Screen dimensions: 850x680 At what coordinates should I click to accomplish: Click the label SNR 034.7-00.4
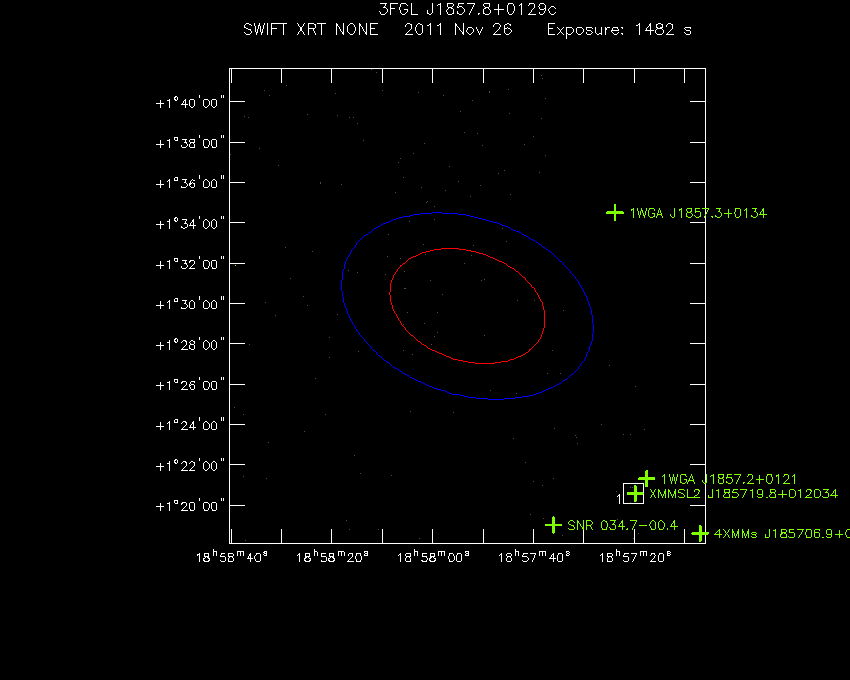[622, 525]
